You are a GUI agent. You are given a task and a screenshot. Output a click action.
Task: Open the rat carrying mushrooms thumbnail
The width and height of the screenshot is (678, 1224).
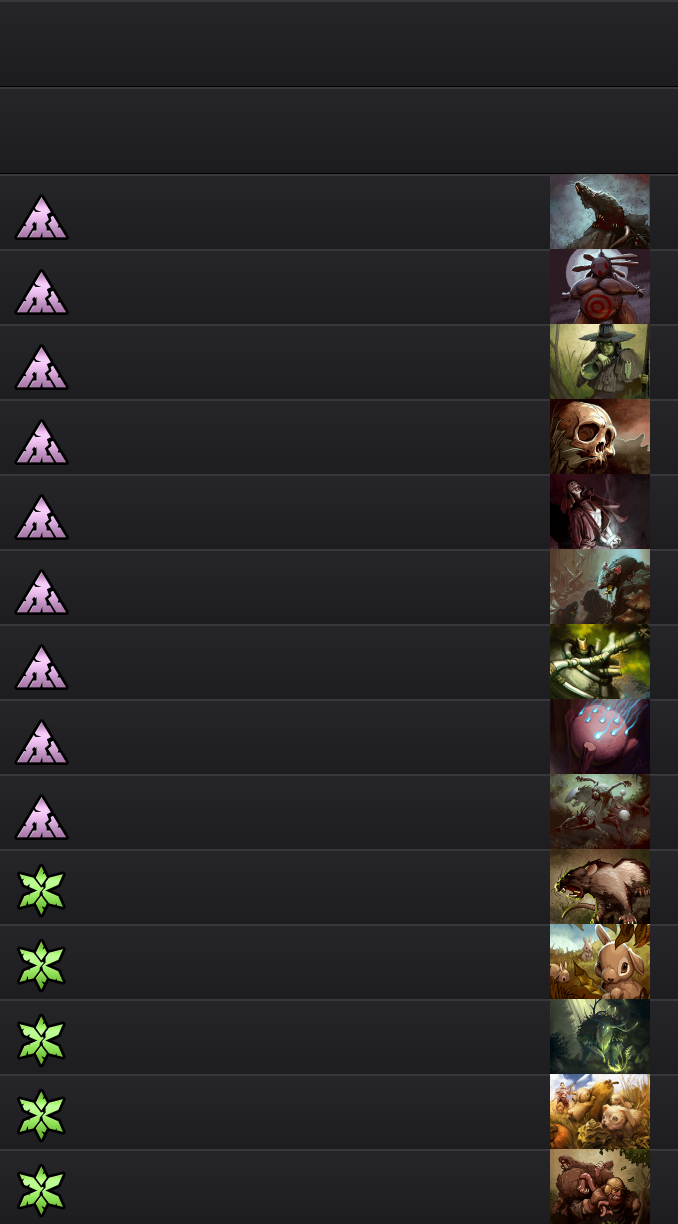pyautogui.click(x=600, y=587)
